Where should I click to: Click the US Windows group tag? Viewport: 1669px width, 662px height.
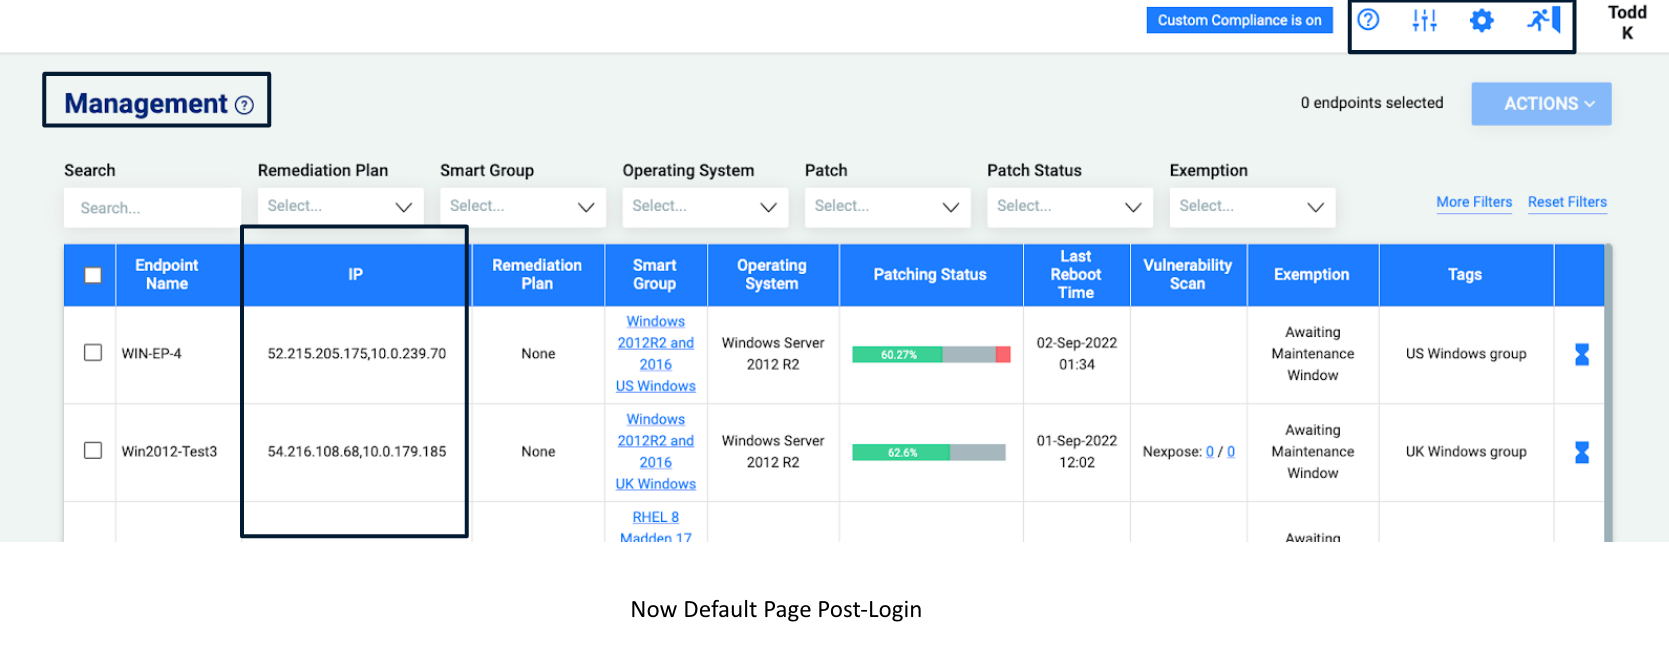(1466, 354)
